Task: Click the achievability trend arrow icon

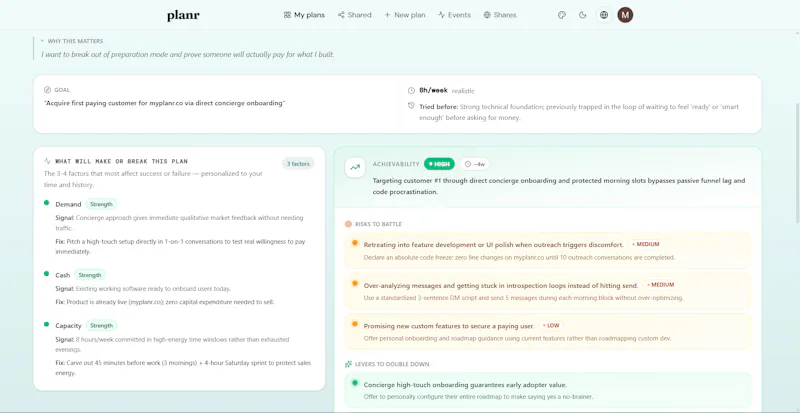Action: [x=355, y=167]
